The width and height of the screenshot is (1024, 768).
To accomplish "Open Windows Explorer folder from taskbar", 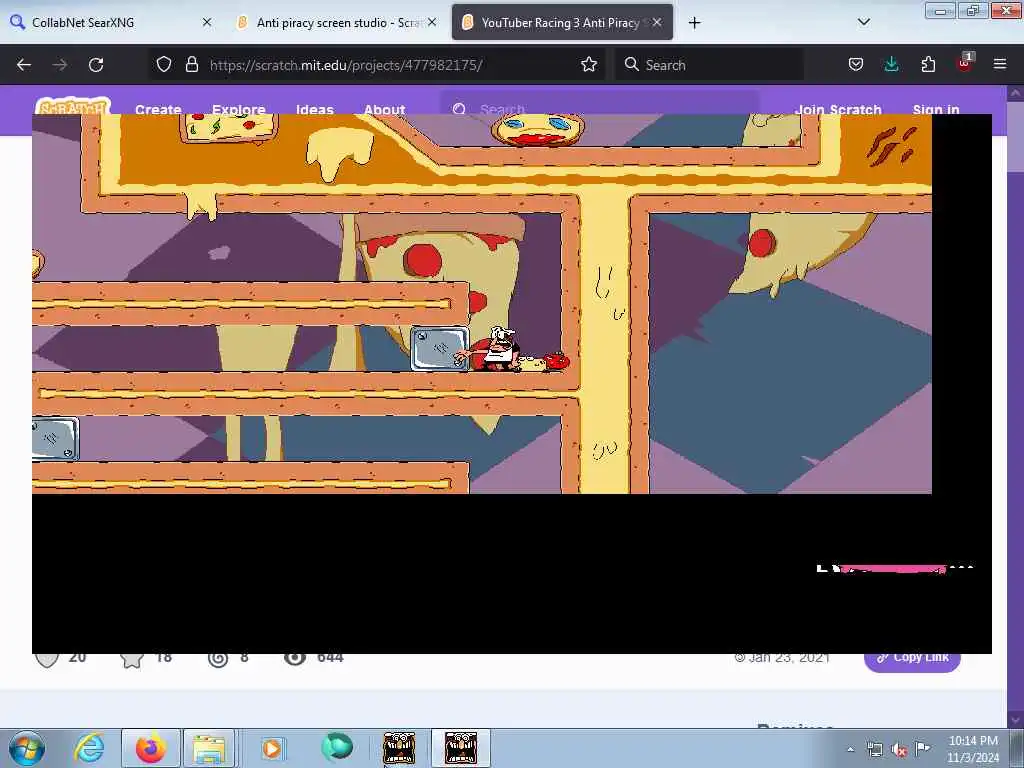I will click(x=208, y=748).
